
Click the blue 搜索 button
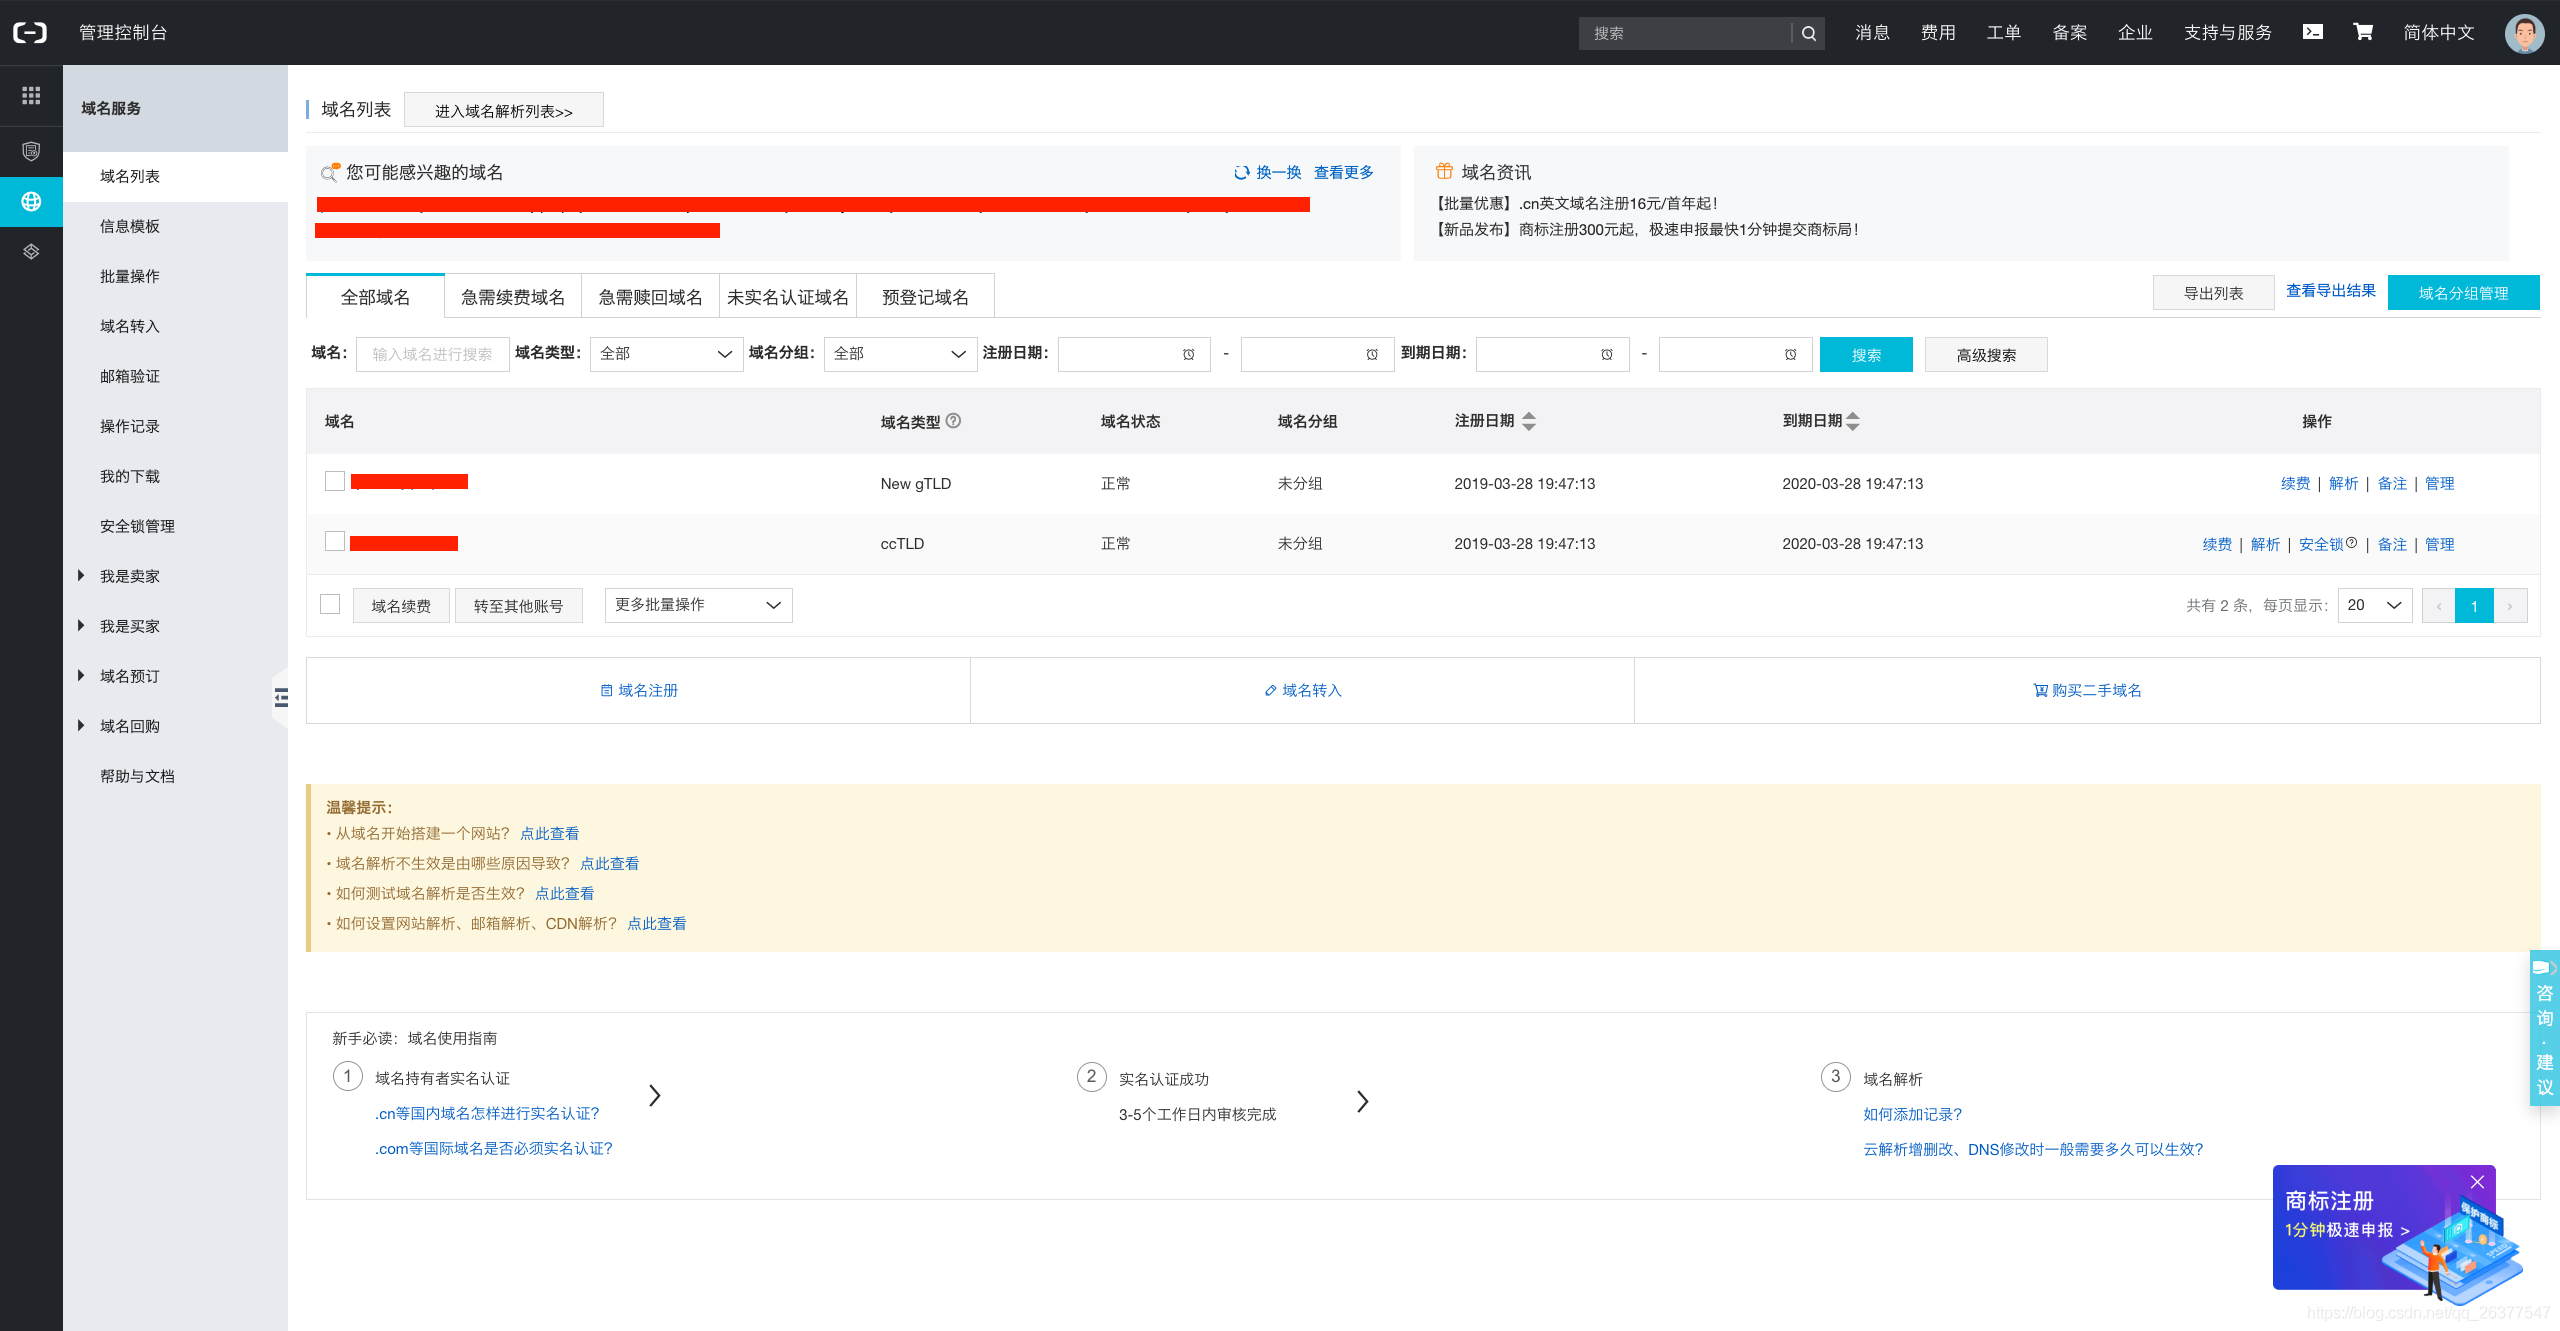coord(1865,355)
